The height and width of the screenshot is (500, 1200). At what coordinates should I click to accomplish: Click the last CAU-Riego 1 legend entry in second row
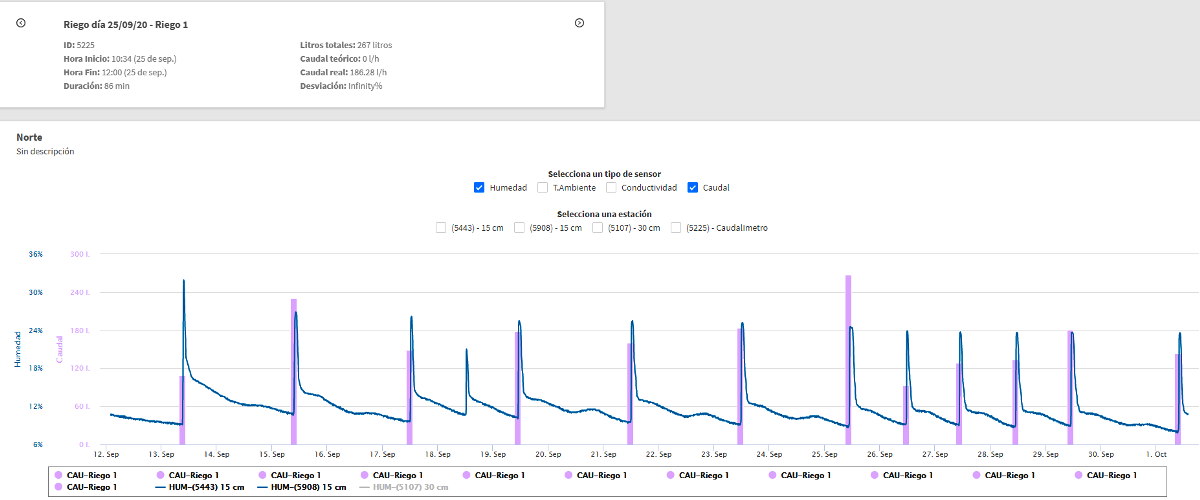[86, 487]
